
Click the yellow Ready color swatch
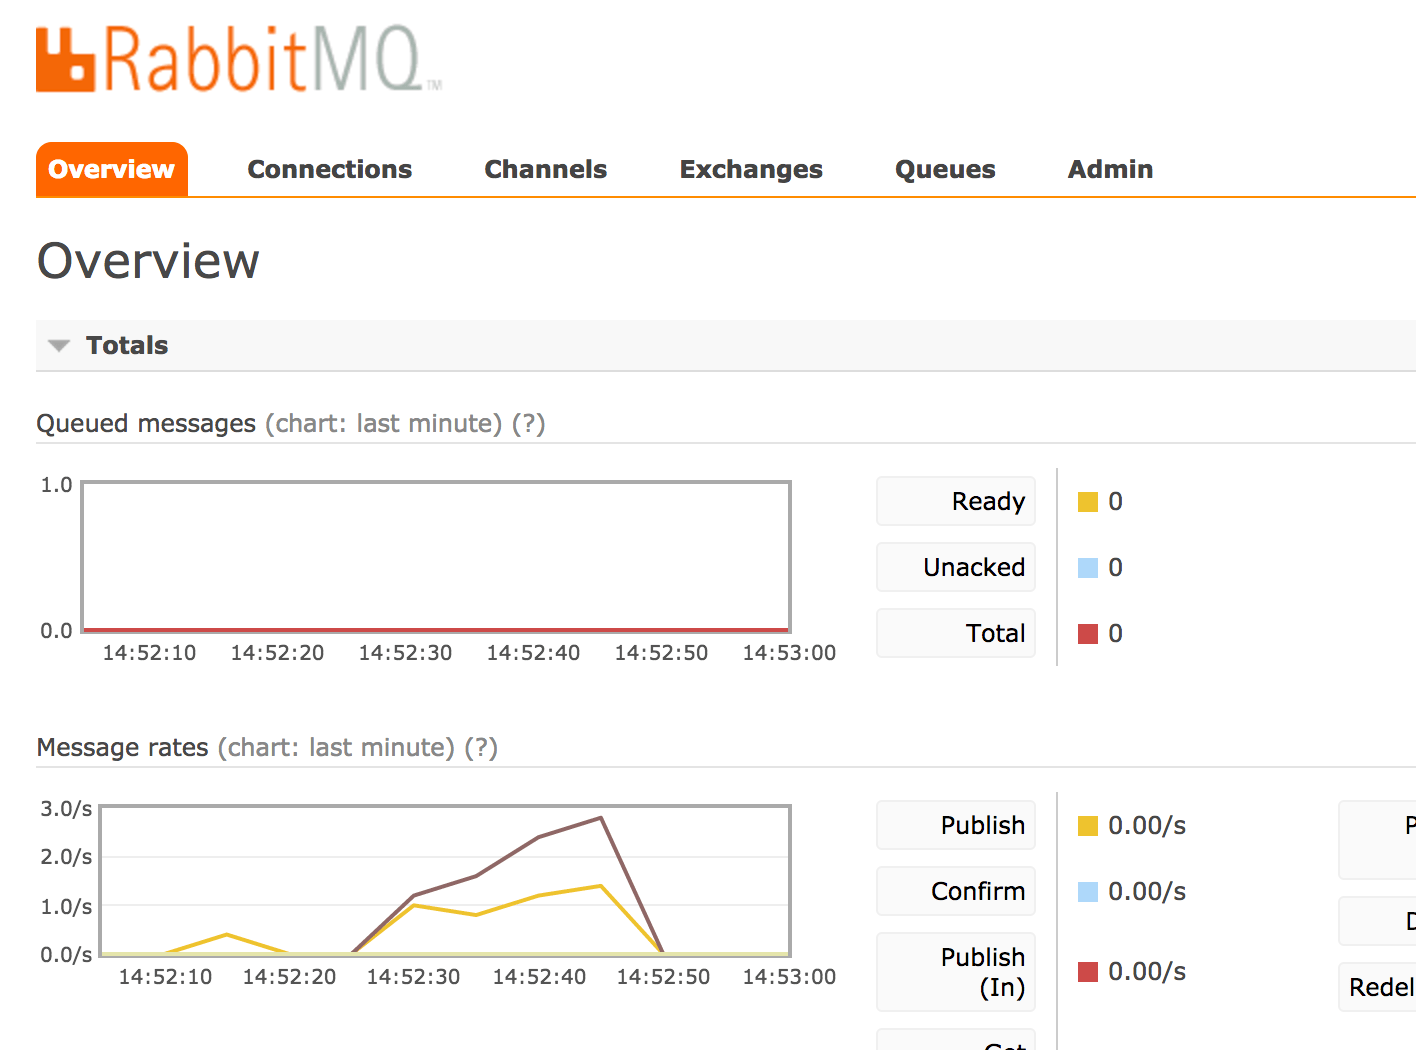click(x=1088, y=502)
